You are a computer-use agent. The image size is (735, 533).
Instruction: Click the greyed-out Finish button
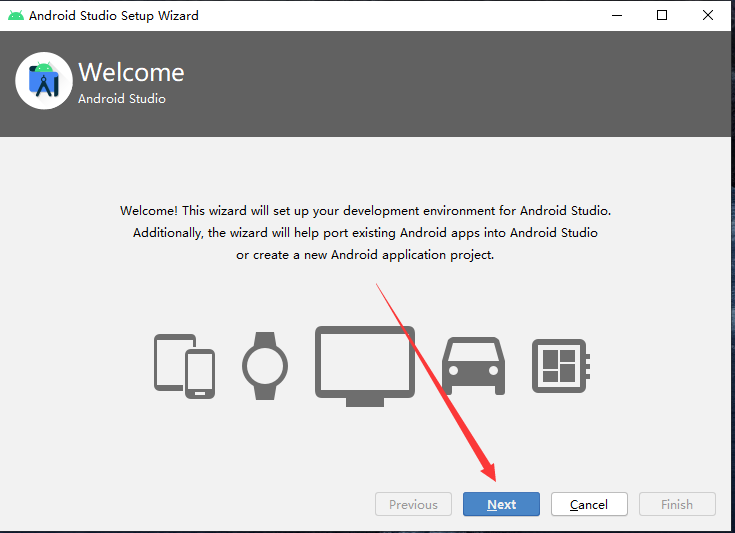pyautogui.click(x=677, y=504)
